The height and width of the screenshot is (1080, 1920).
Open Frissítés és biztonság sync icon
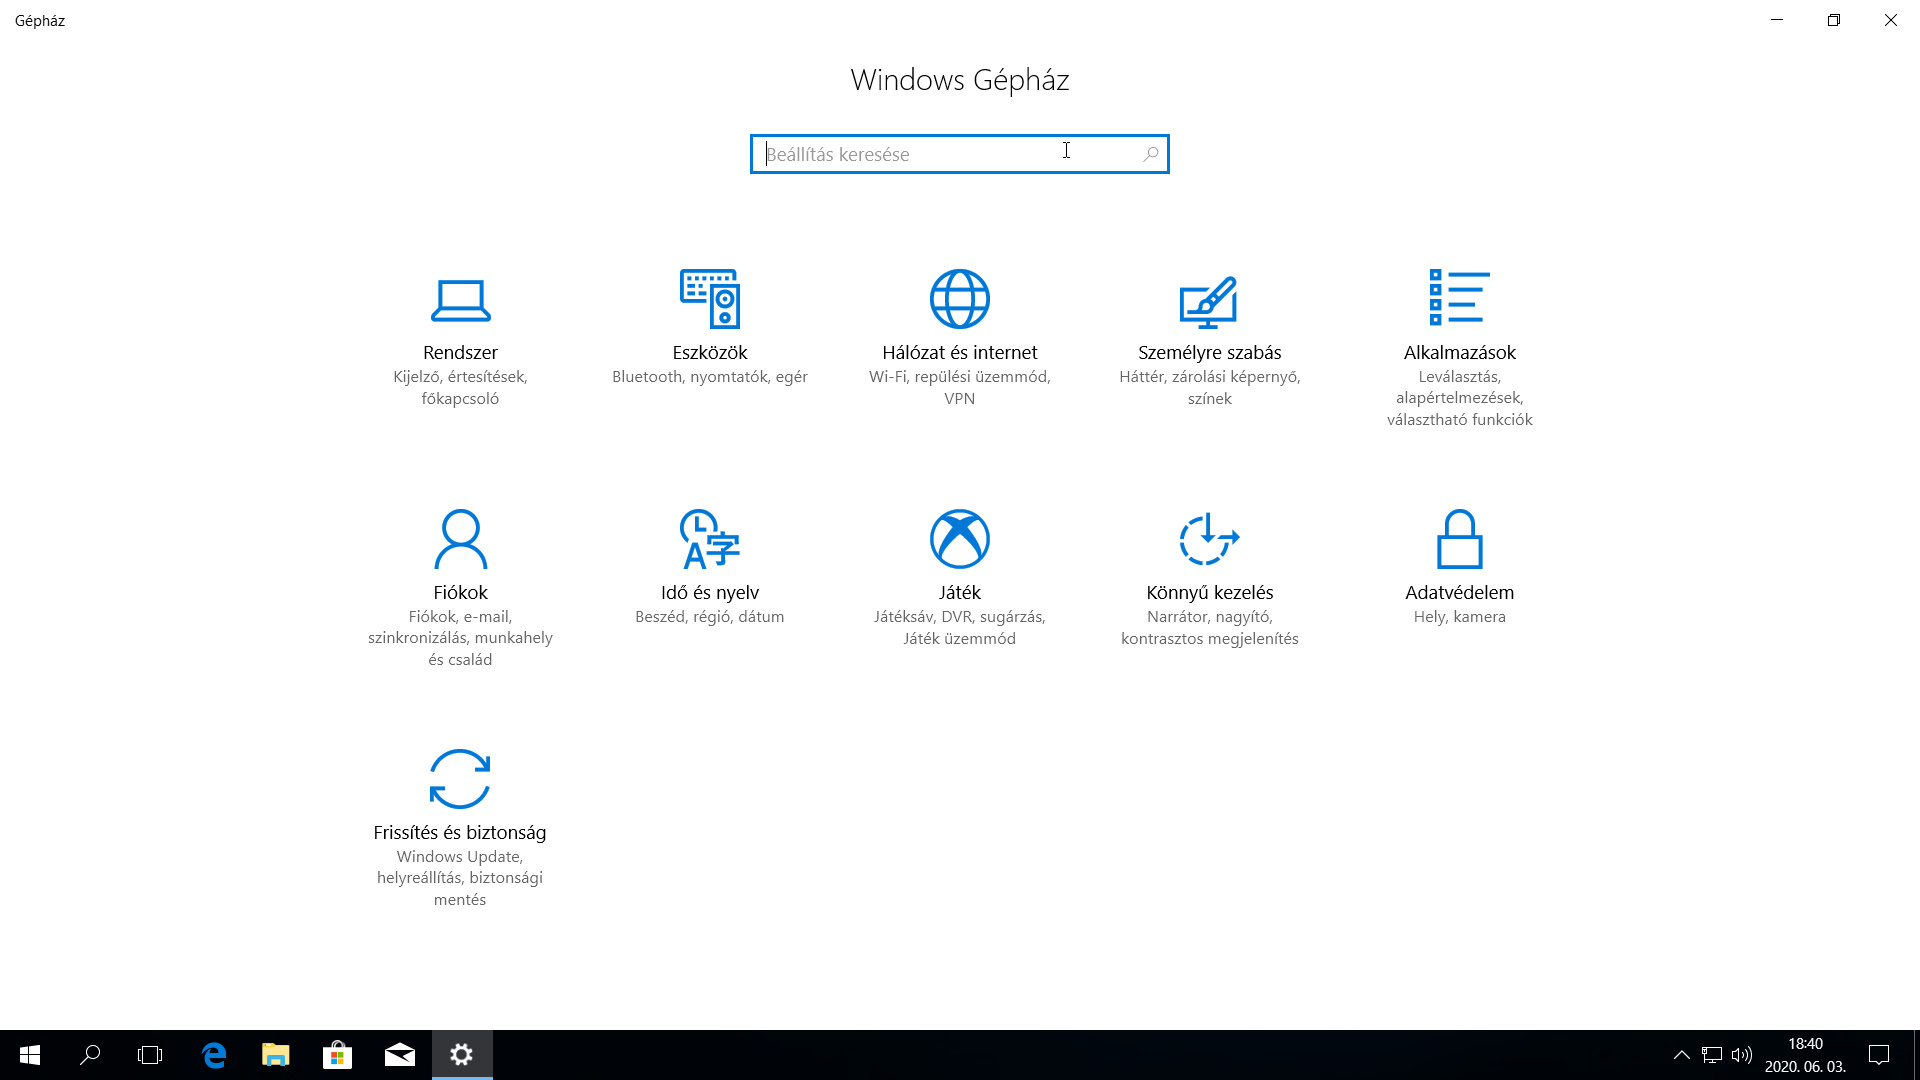tap(460, 778)
